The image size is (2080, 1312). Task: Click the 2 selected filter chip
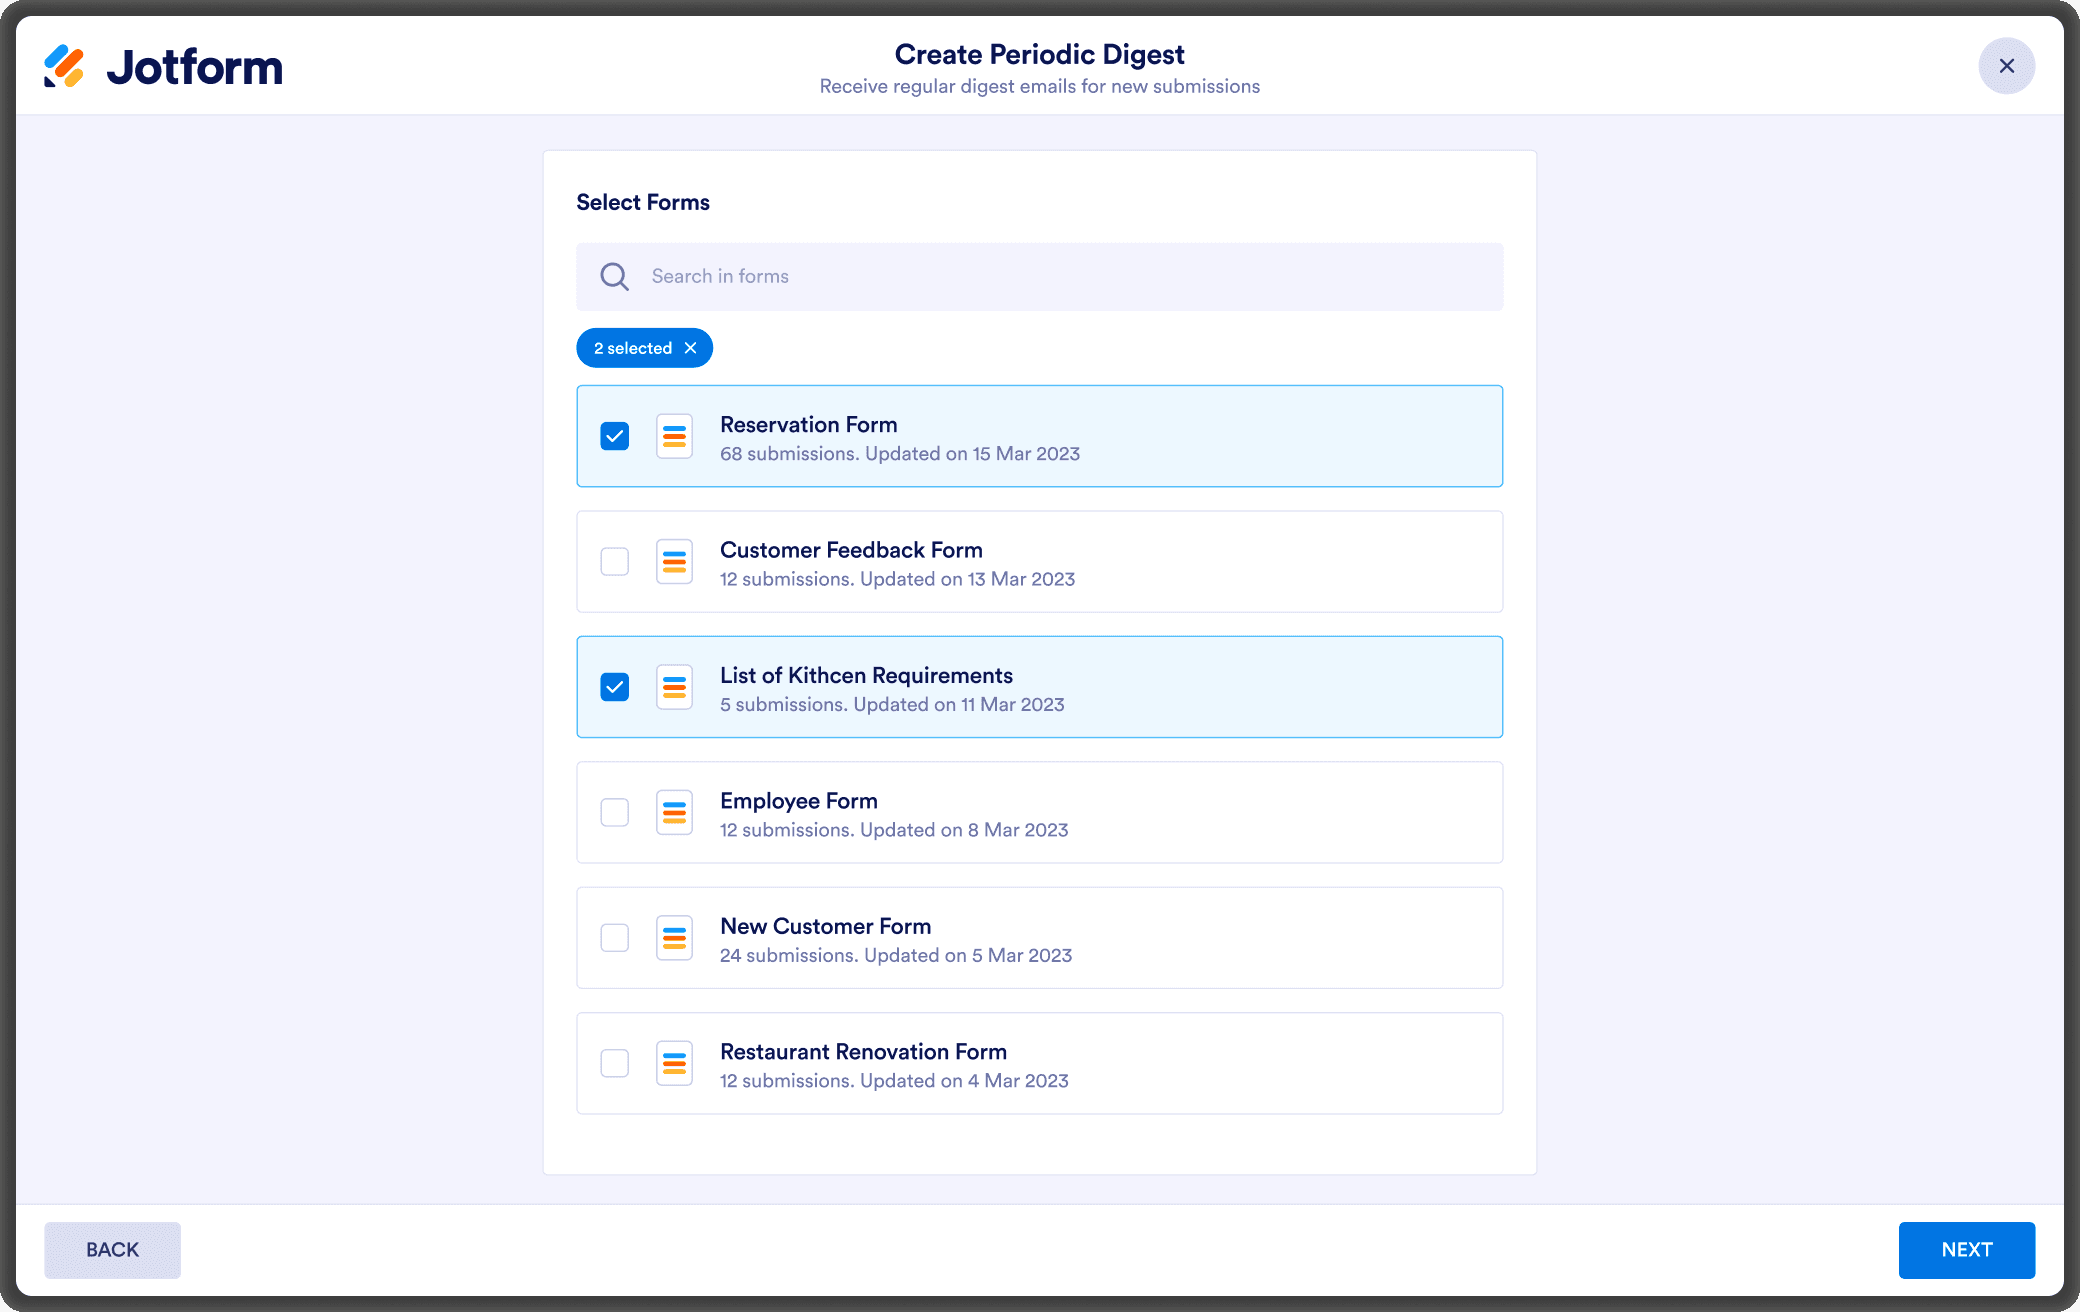click(632, 348)
